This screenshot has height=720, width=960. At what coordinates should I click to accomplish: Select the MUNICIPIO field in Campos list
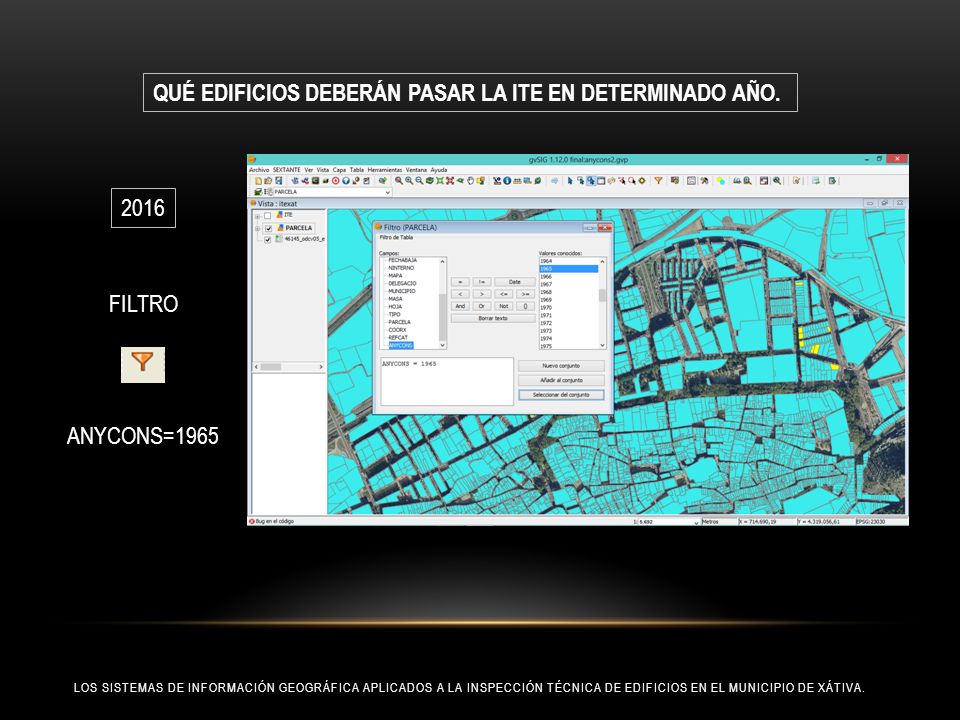click(402, 291)
